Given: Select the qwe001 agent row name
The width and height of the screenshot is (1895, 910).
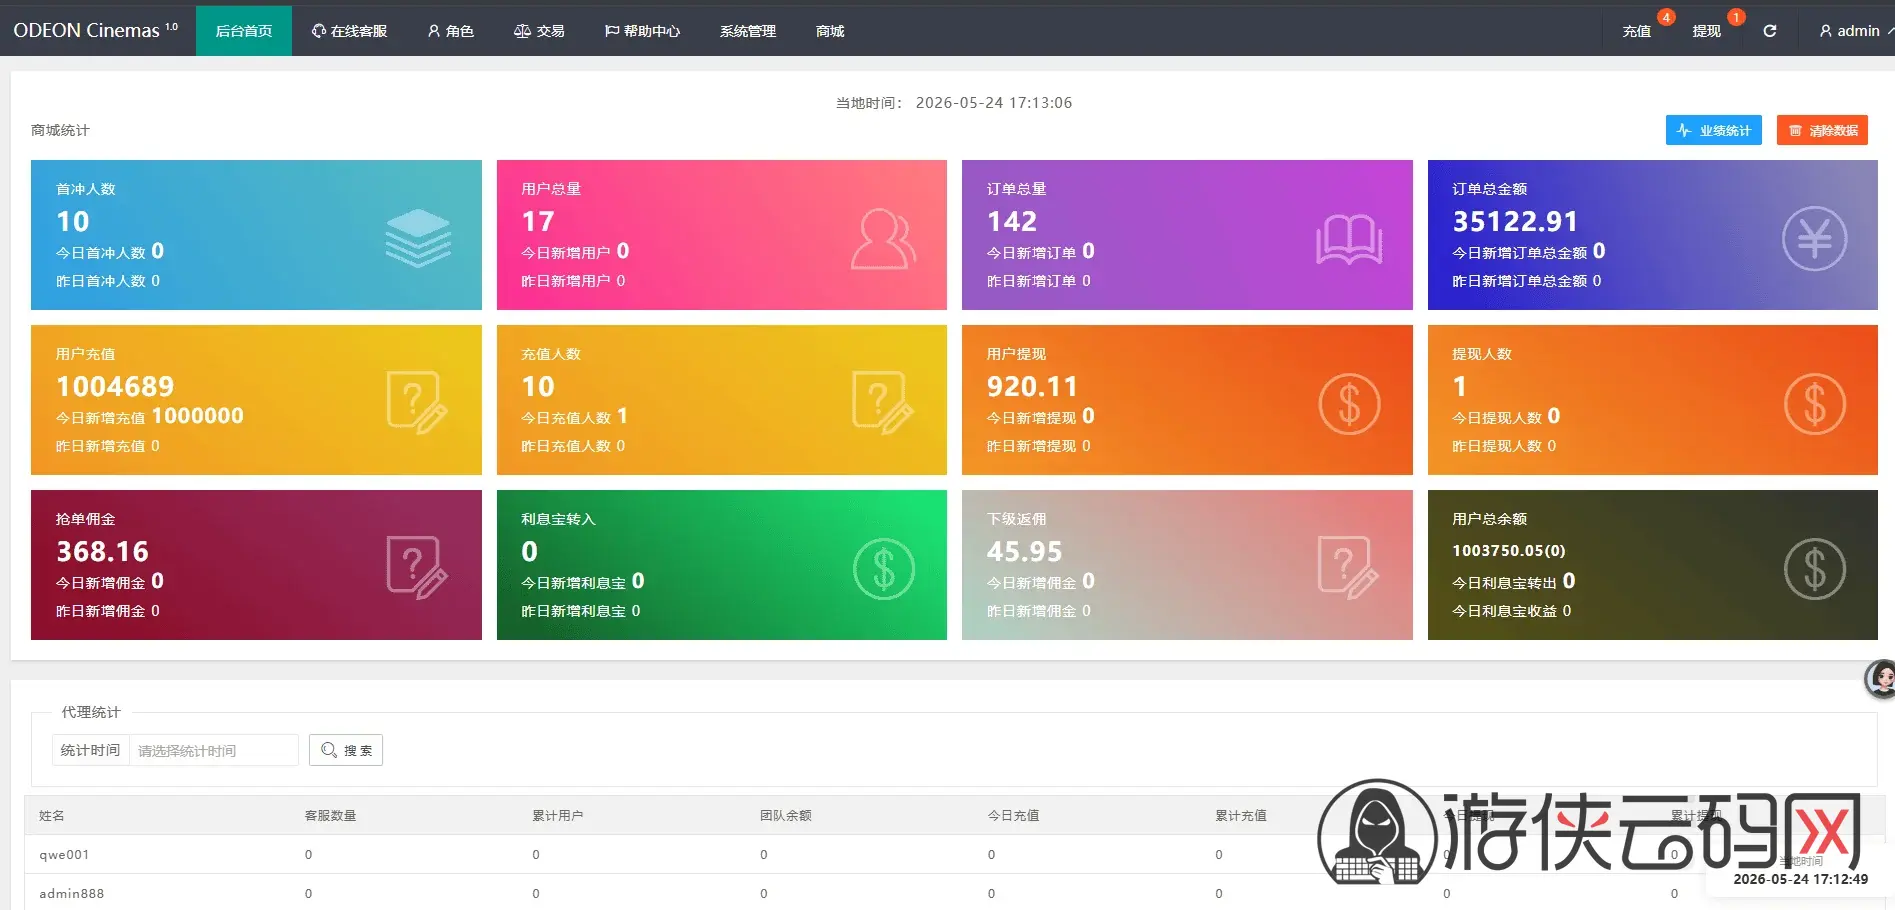Looking at the screenshot, I should [64, 854].
